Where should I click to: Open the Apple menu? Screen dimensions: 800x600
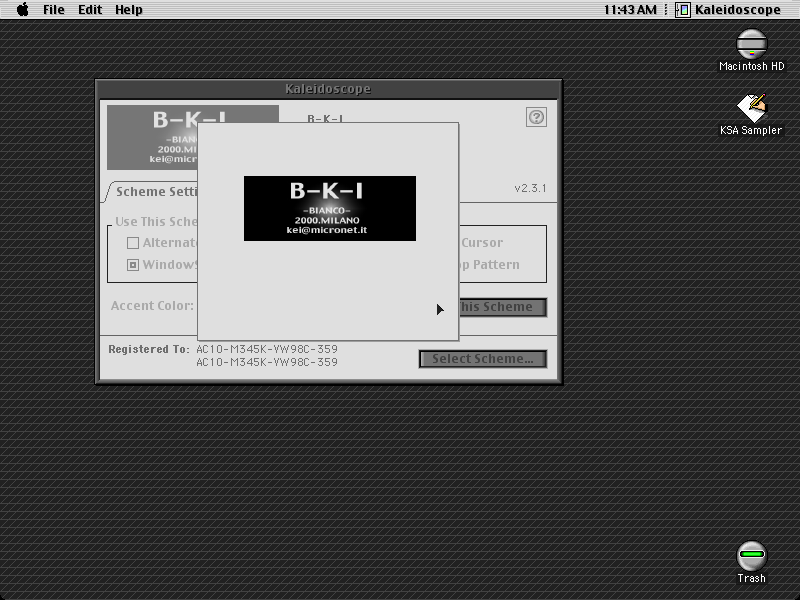pos(22,9)
